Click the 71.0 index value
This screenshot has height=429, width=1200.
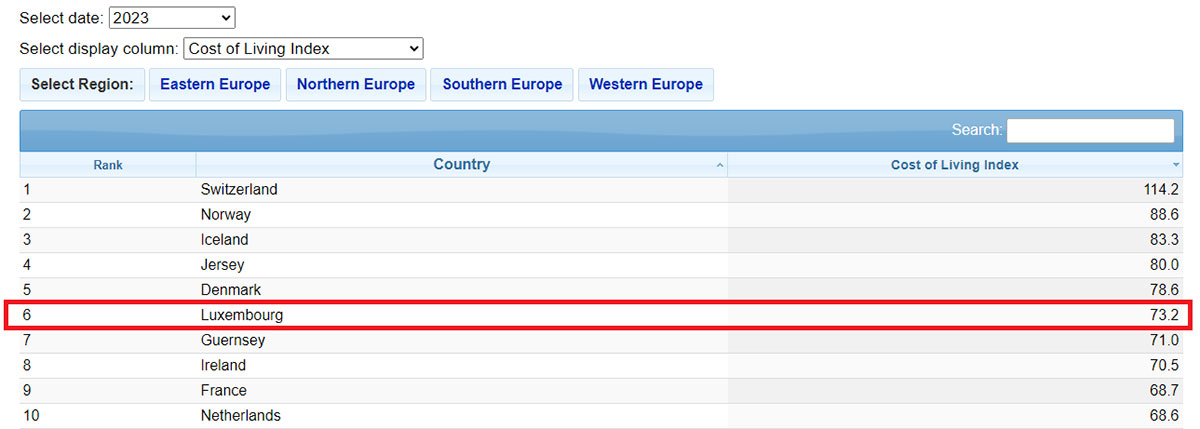tap(1165, 340)
